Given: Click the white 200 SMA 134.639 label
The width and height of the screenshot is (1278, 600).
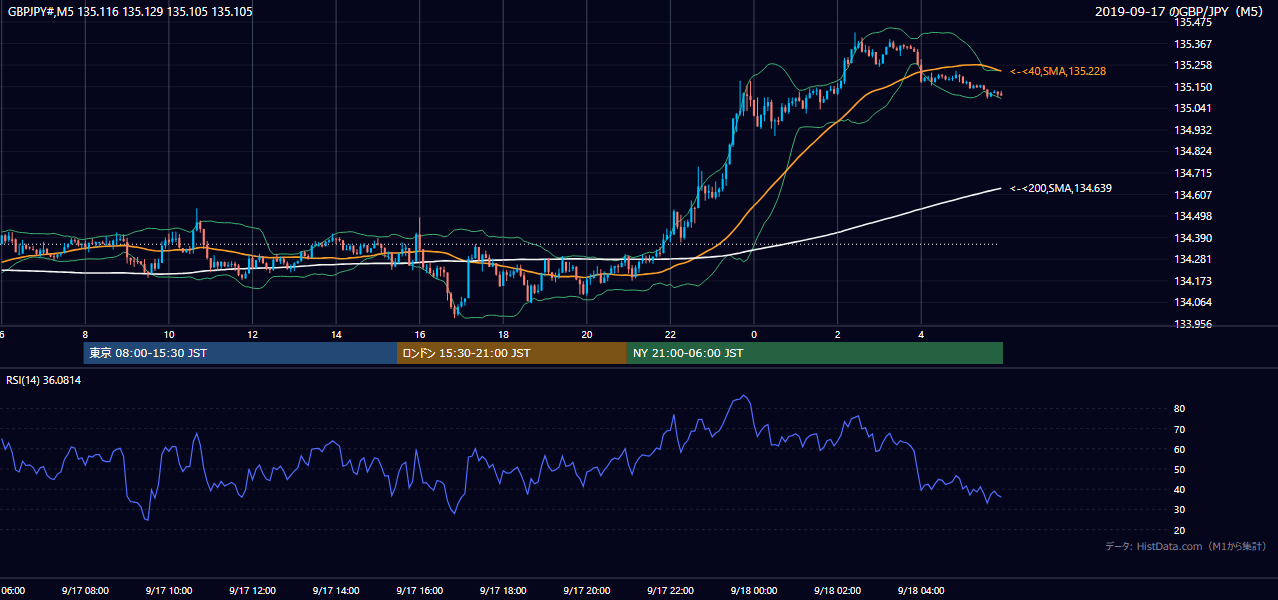Looking at the screenshot, I should (x=1061, y=188).
